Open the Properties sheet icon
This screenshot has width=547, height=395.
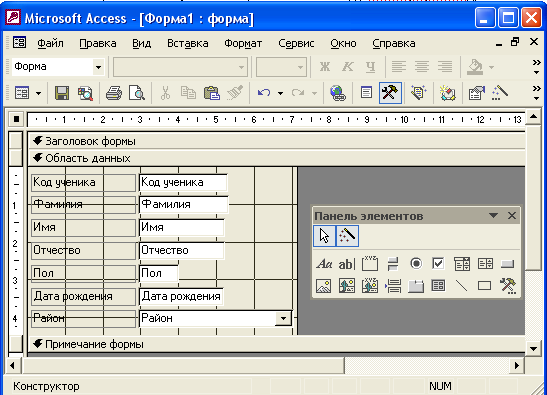(x=476, y=93)
